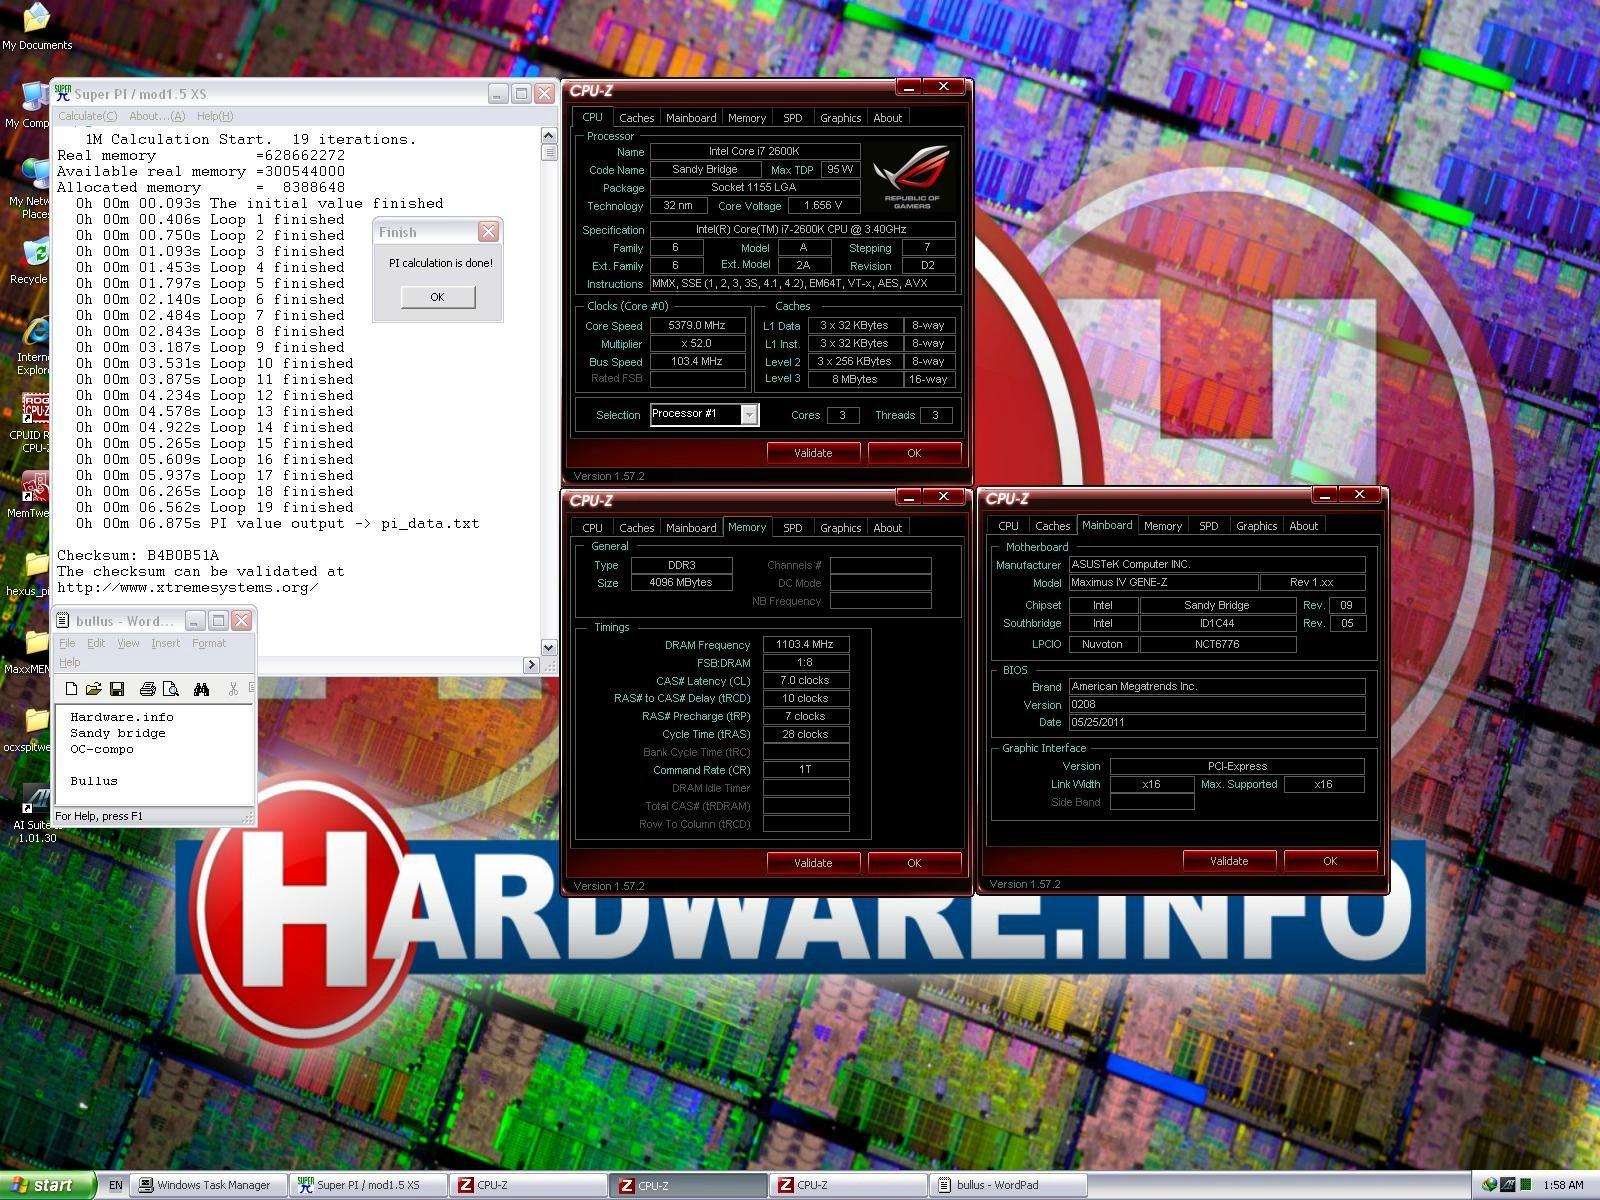Open the Calculate menu in Super PI
This screenshot has width=1600, height=1200.
pos(87,116)
